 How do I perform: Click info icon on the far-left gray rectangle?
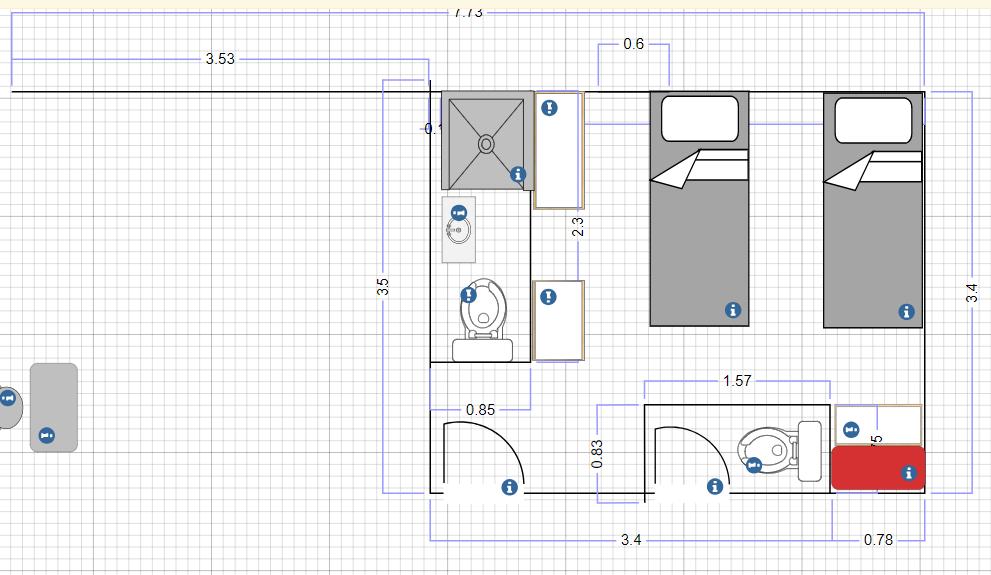46,435
